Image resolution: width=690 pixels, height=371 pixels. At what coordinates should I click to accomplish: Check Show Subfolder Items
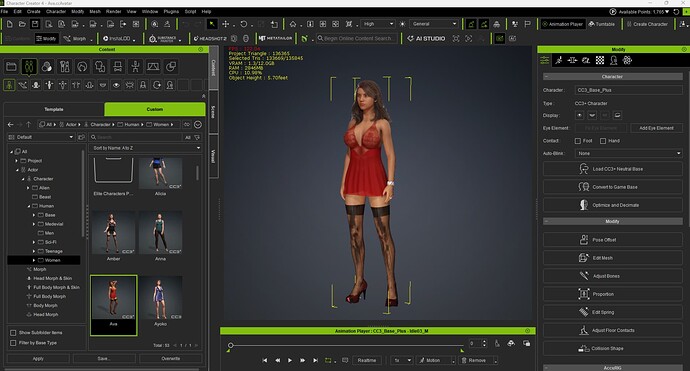[x=13, y=333]
